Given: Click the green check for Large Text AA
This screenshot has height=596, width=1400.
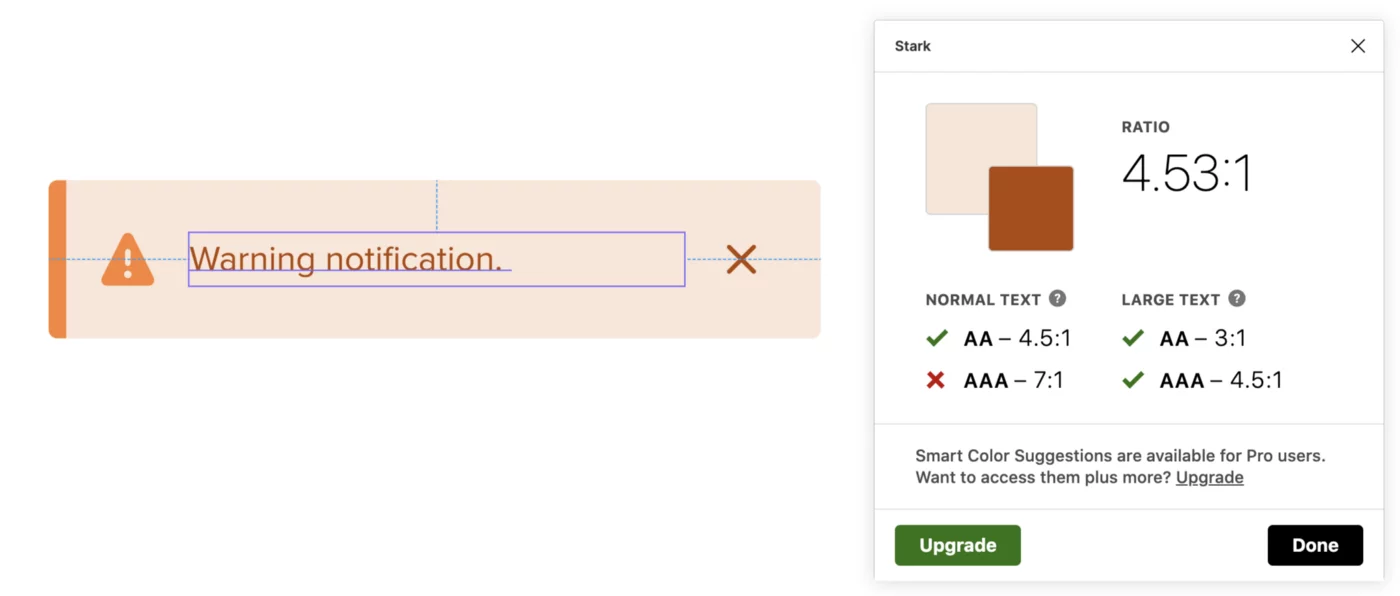Looking at the screenshot, I should 1133,338.
